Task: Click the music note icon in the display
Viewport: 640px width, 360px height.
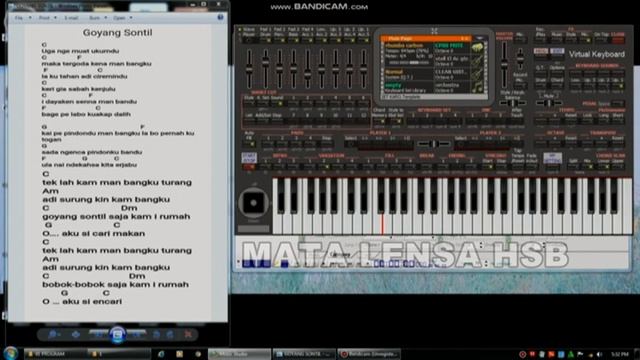Action: 476,87
